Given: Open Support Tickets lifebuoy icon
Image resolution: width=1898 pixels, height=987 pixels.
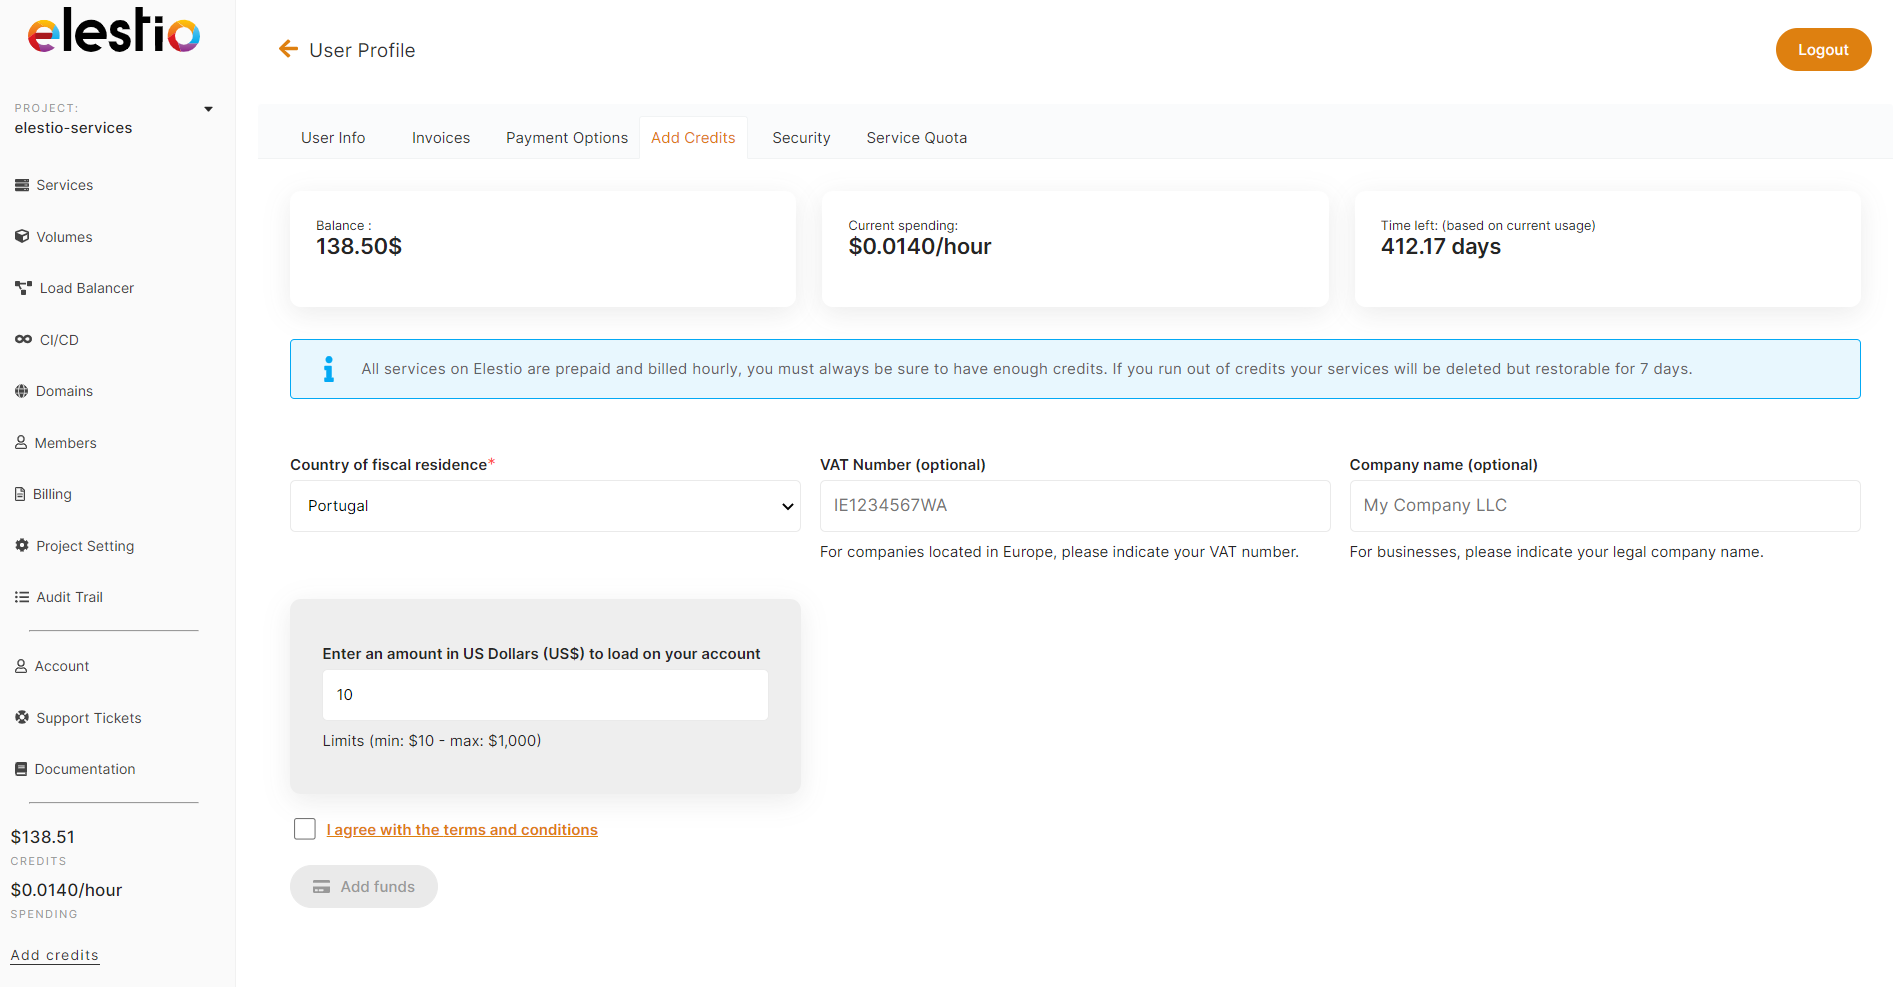Looking at the screenshot, I should coord(22,718).
